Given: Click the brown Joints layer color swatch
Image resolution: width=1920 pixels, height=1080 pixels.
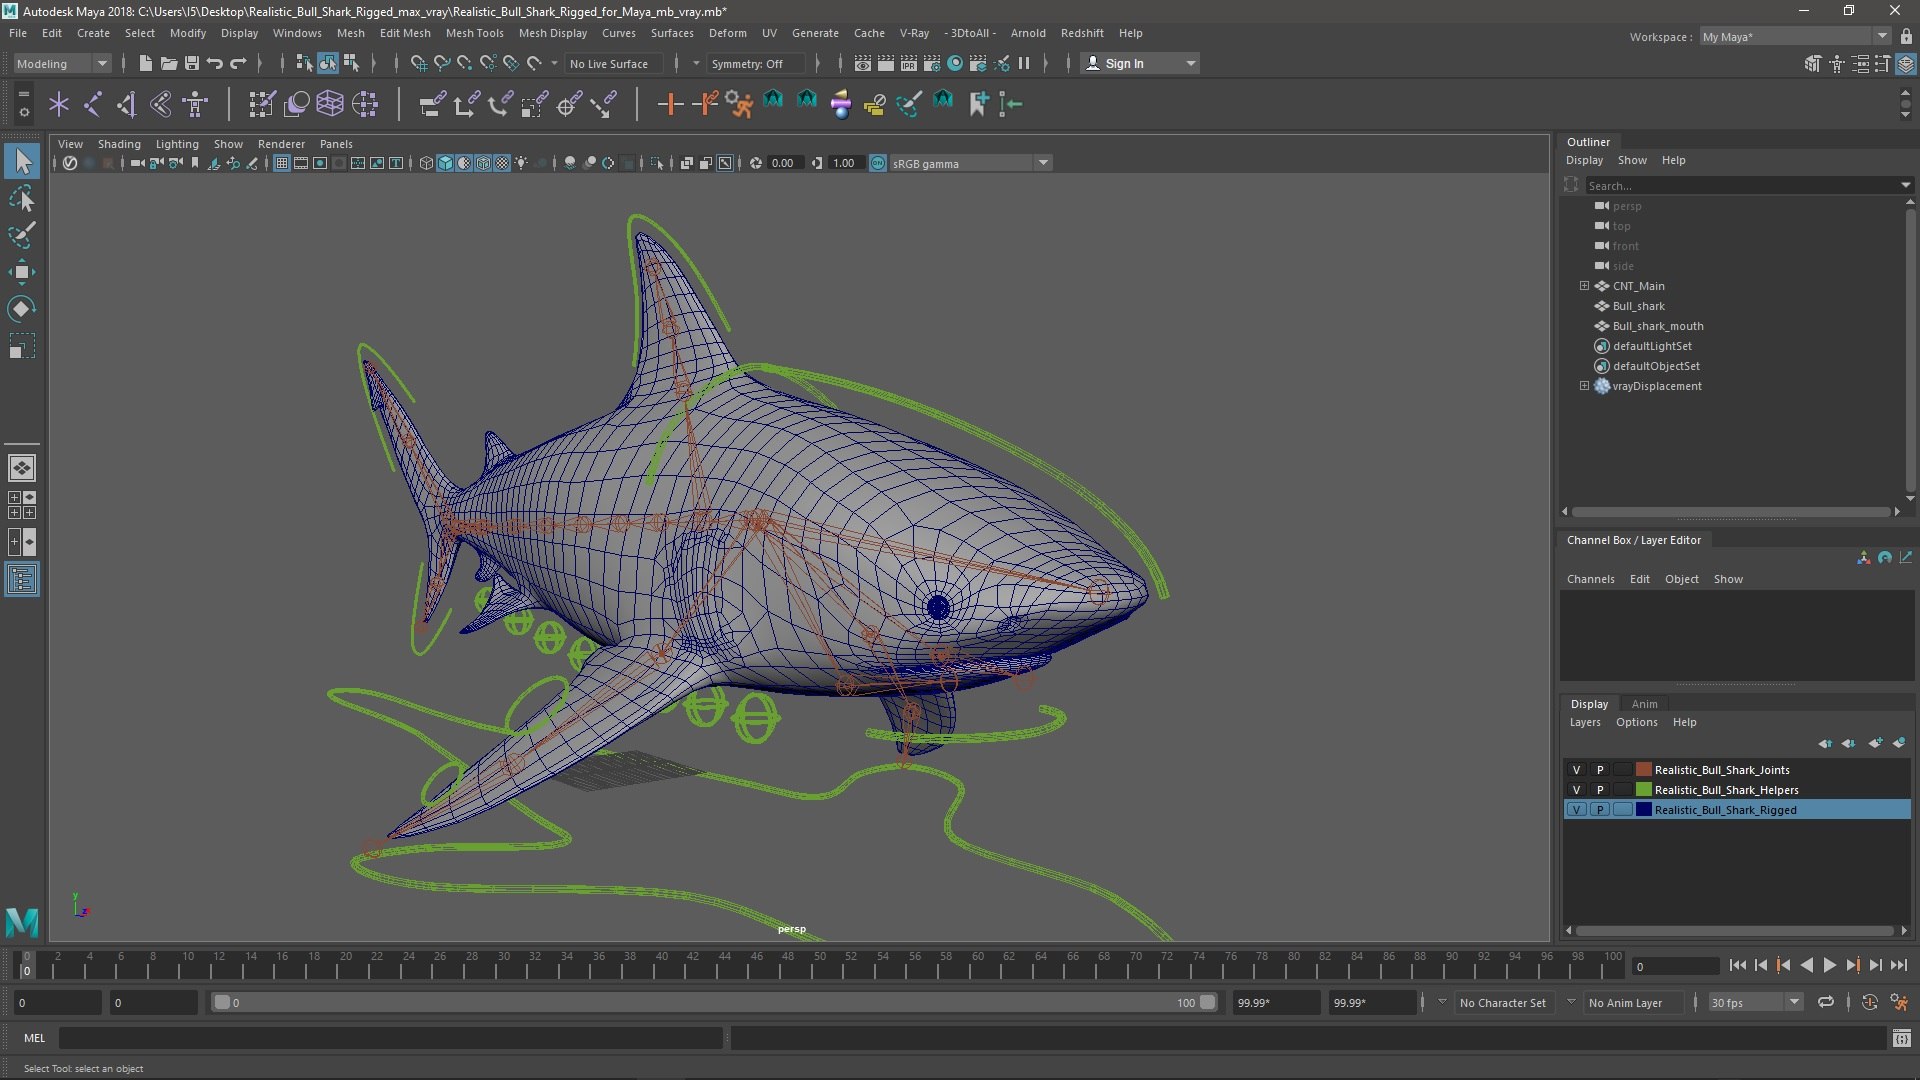Looking at the screenshot, I should 1643,770.
